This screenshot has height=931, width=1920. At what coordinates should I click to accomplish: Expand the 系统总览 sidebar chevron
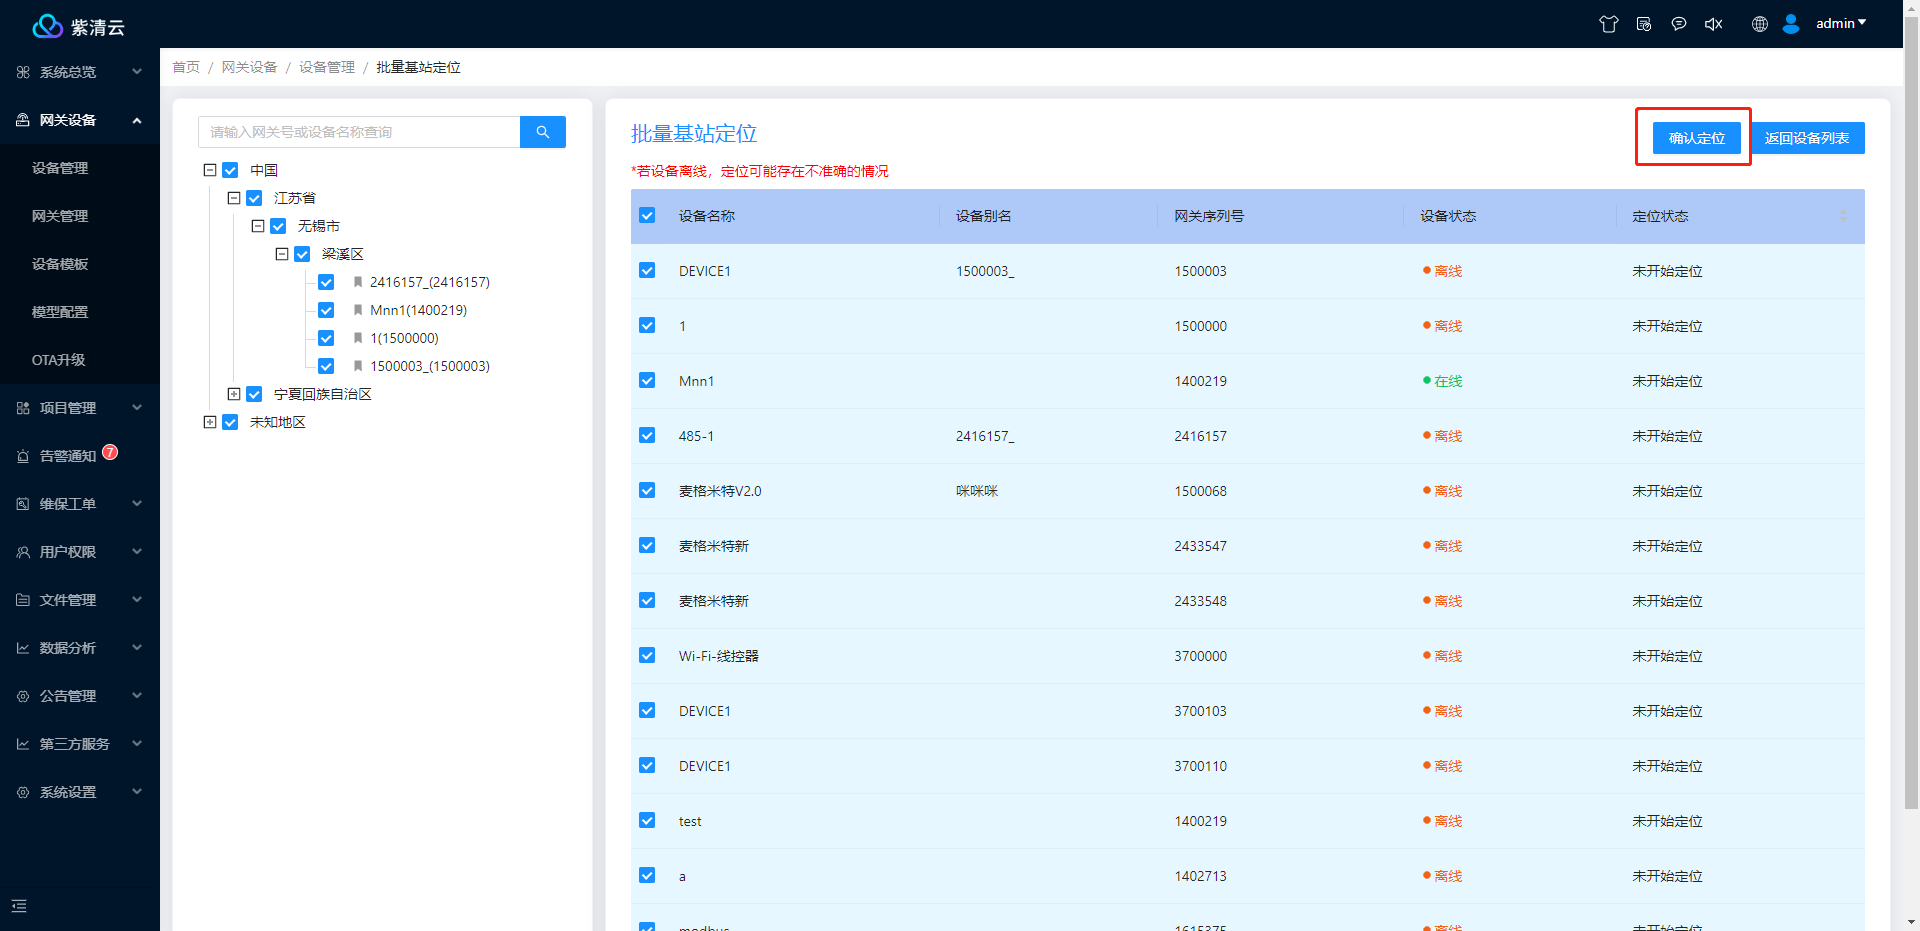coord(137,72)
